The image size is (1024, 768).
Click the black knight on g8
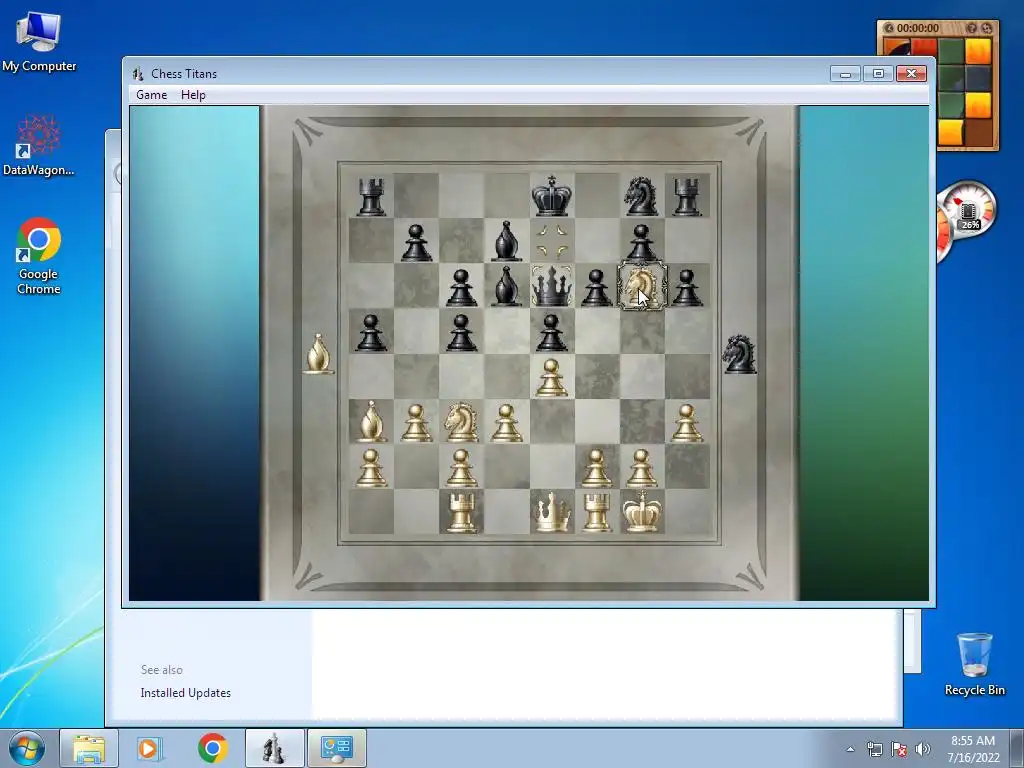pyautogui.click(x=641, y=196)
